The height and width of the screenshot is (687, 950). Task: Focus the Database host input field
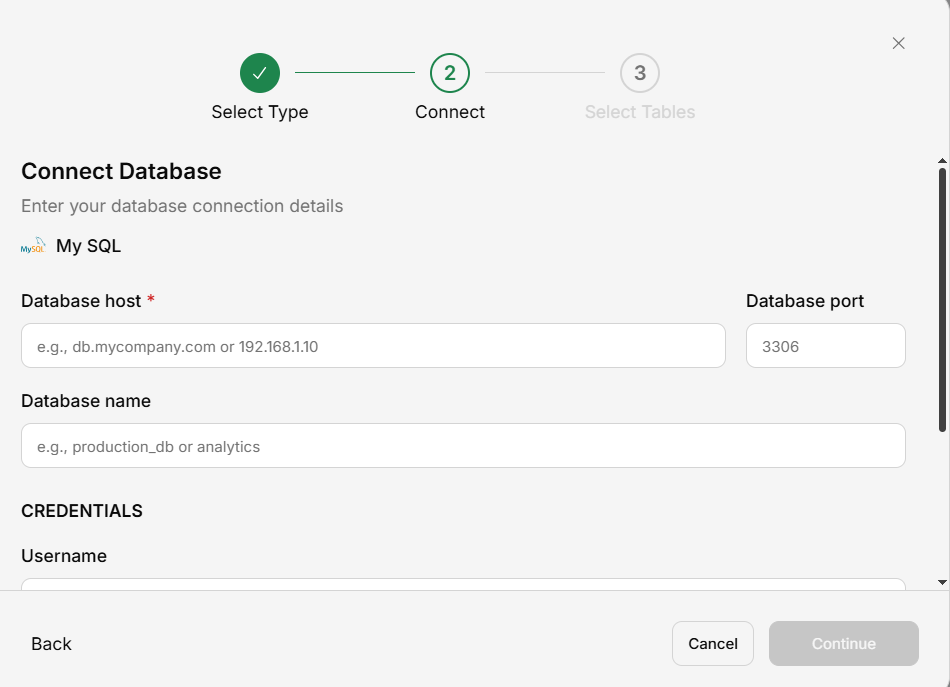[373, 346]
